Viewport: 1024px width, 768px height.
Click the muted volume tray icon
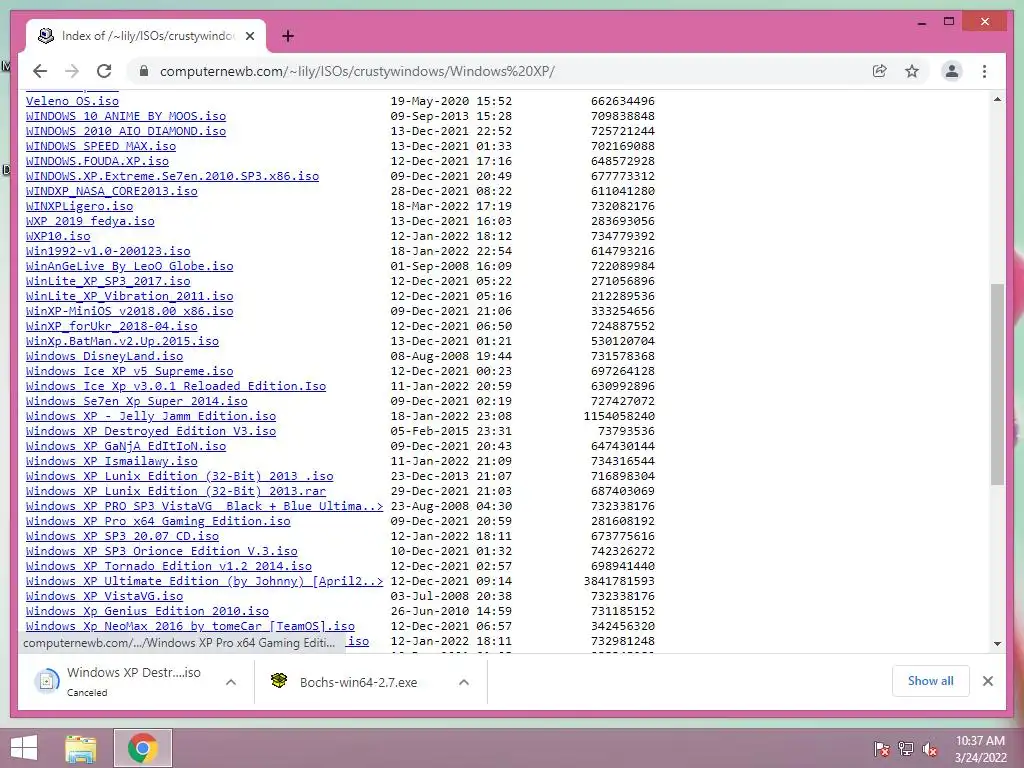tap(930, 748)
